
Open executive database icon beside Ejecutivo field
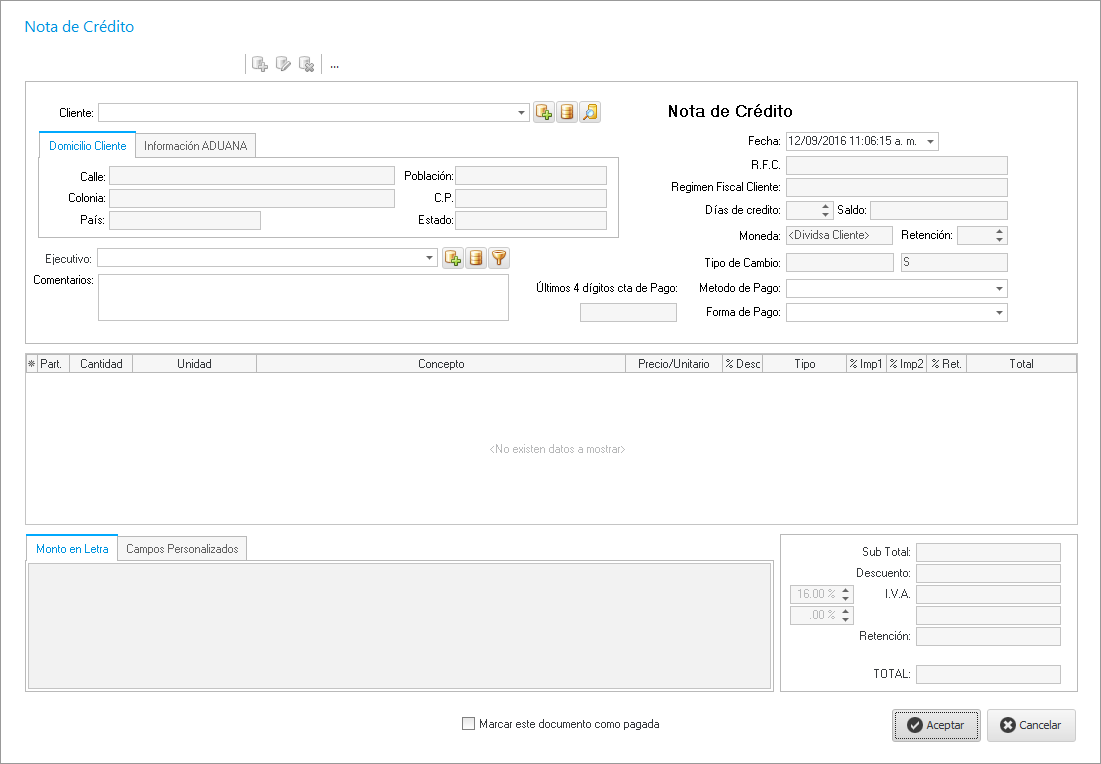click(x=476, y=258)
